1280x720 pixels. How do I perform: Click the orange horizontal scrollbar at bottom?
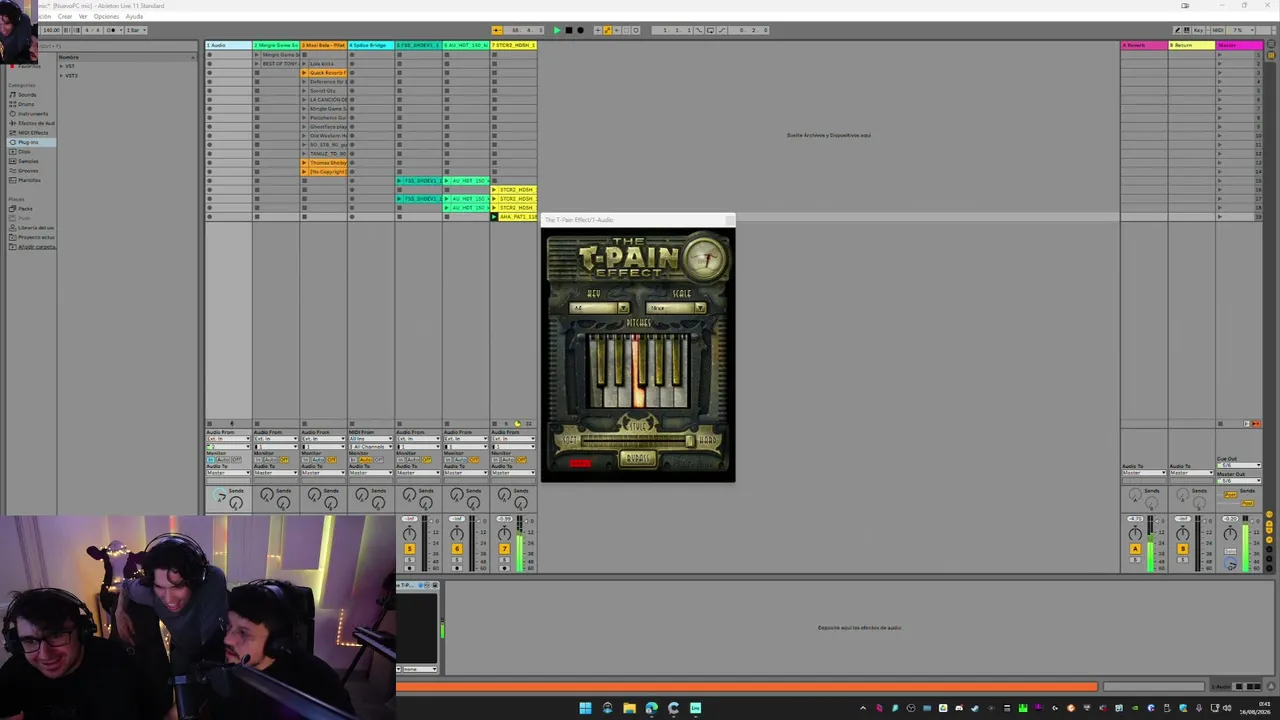[x=747, y=686]
